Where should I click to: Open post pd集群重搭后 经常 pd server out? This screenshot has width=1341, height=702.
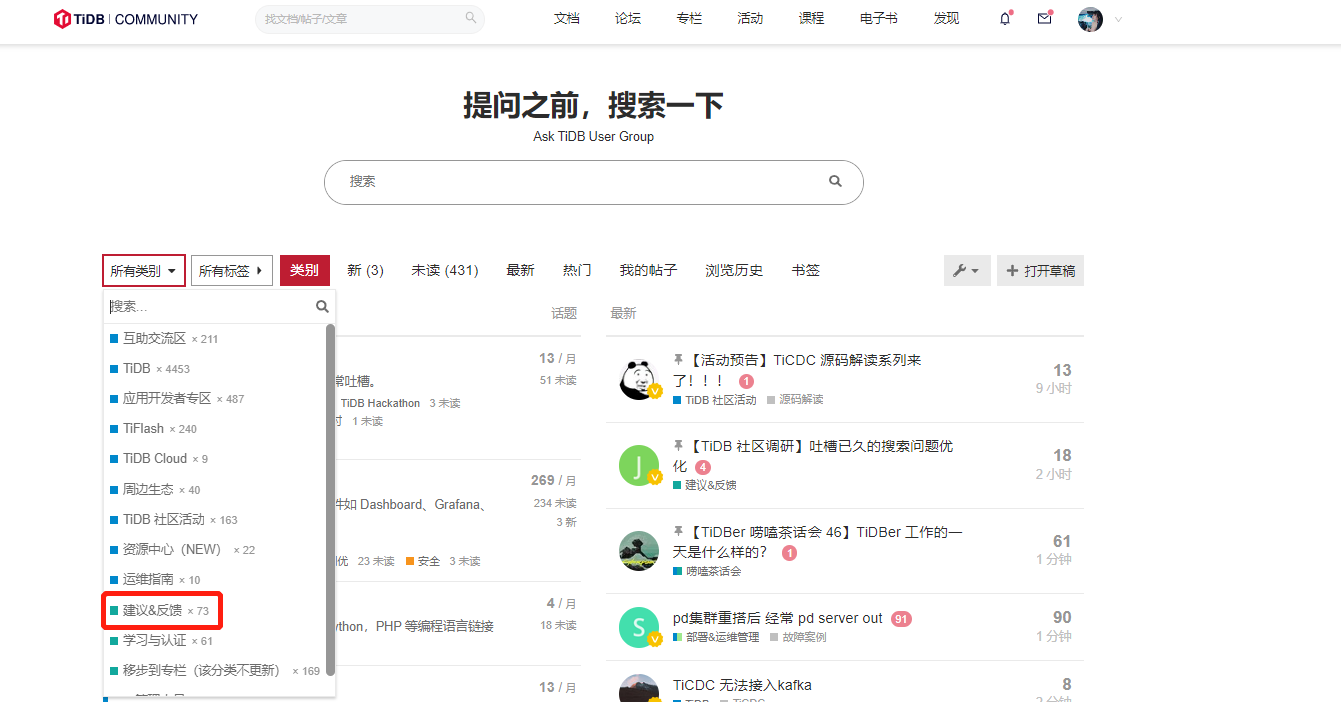pos(778,618)
